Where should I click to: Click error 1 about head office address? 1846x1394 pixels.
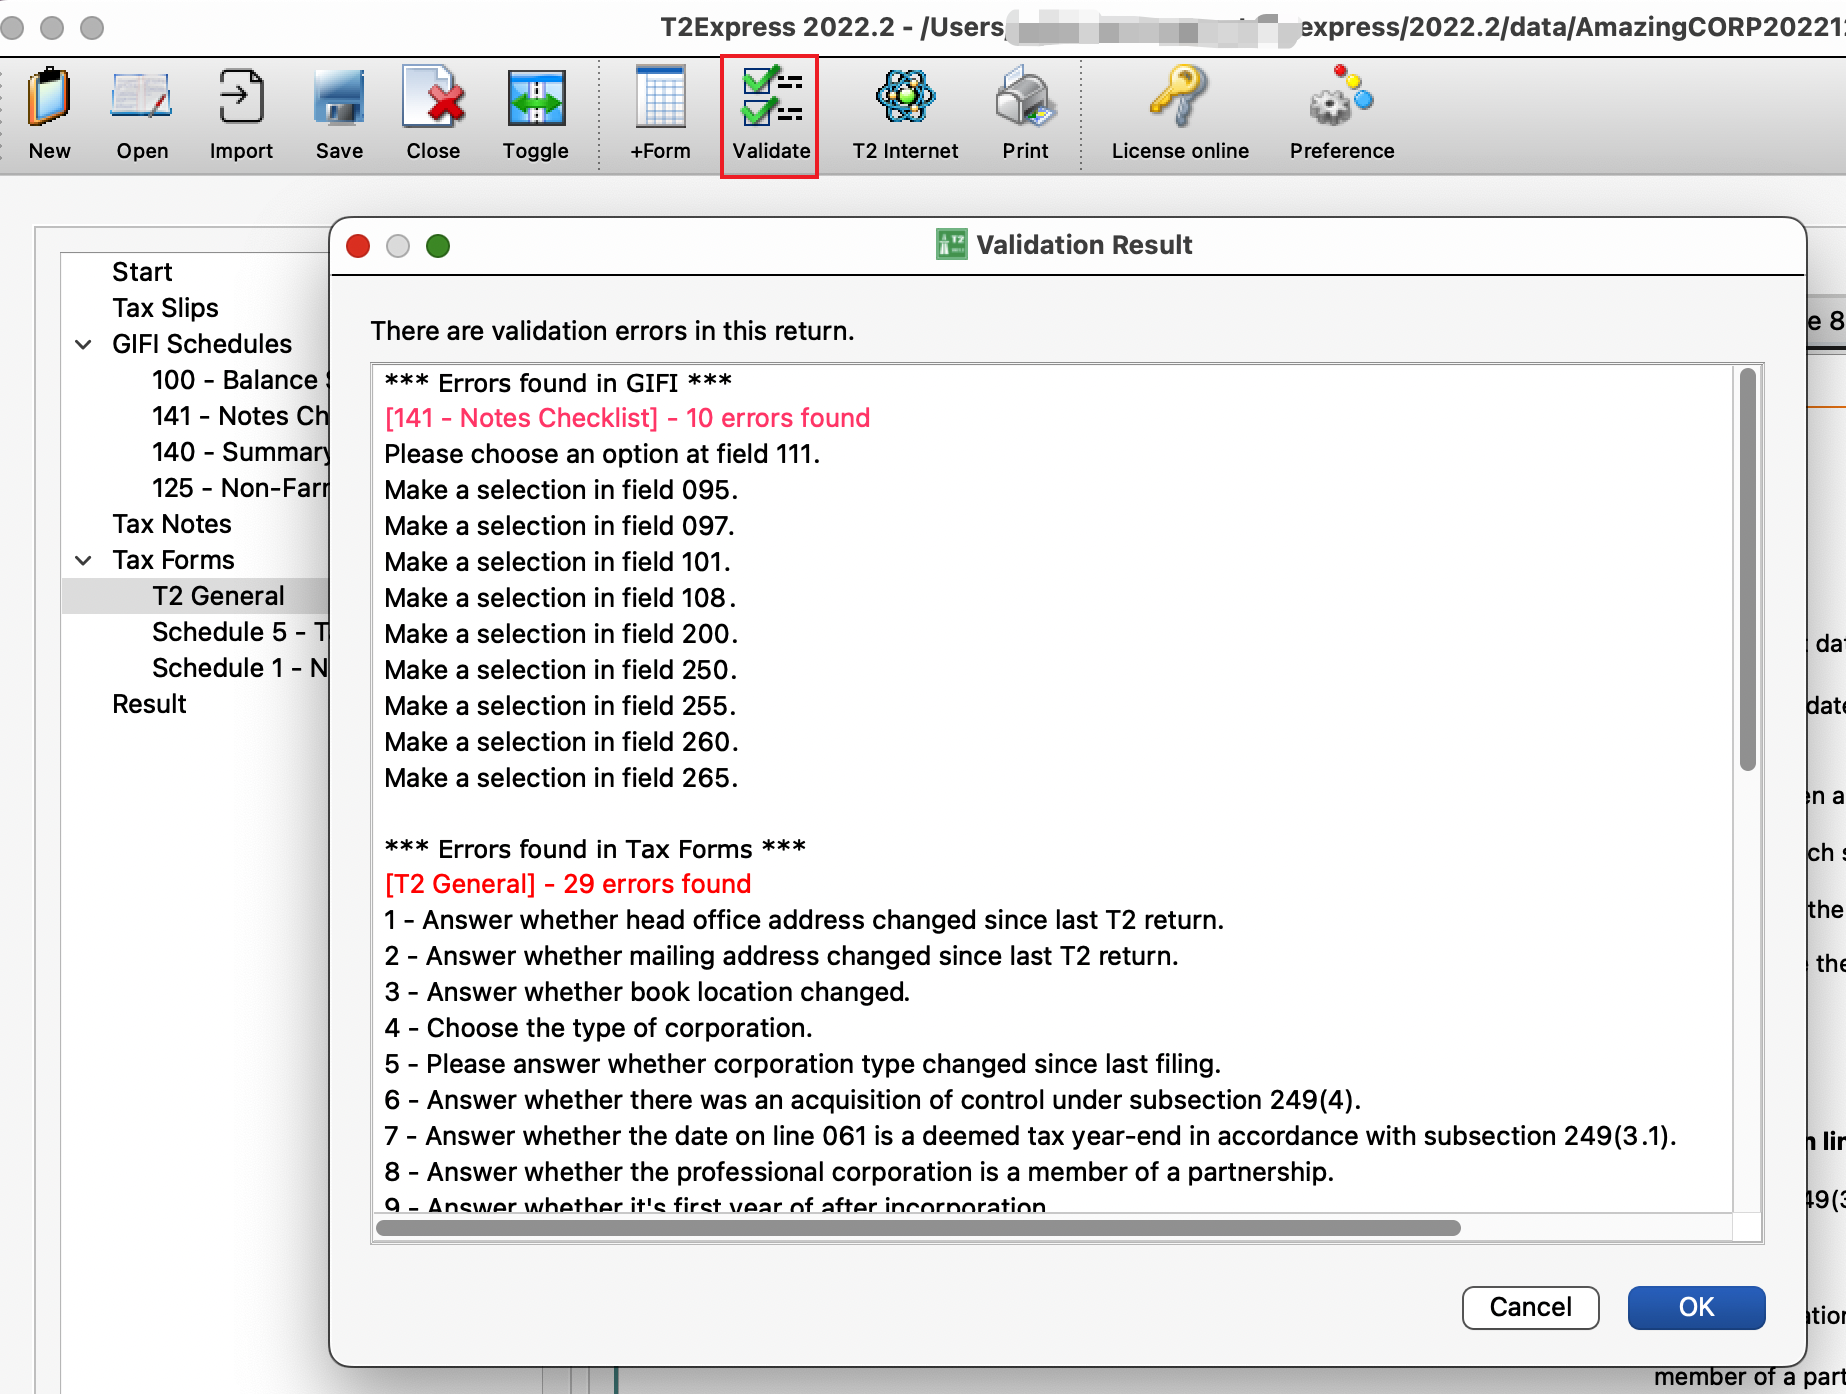coord(804,920)
